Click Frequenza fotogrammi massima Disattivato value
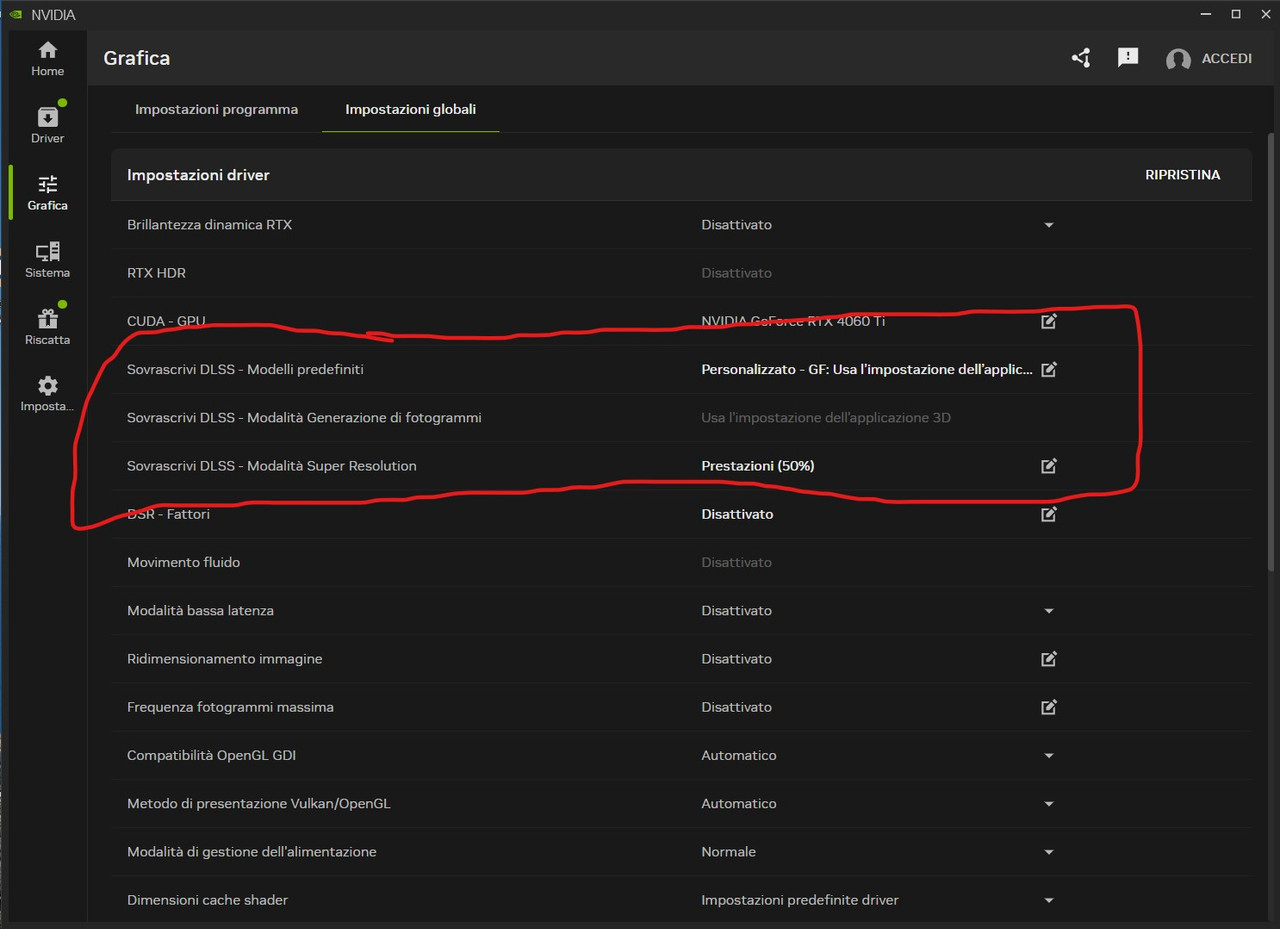1280x929 pixels. [736, 707]
